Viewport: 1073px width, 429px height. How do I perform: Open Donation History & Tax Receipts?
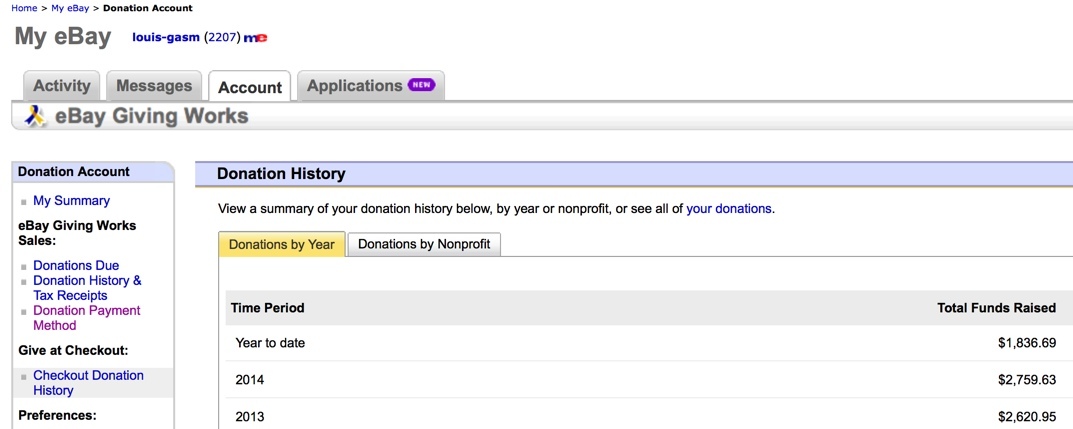pyautogui.click(x=87, y=288)
